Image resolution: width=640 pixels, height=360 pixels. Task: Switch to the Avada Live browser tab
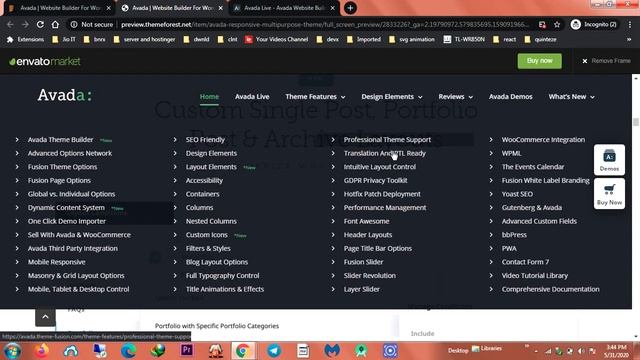[x=284, y=8]
